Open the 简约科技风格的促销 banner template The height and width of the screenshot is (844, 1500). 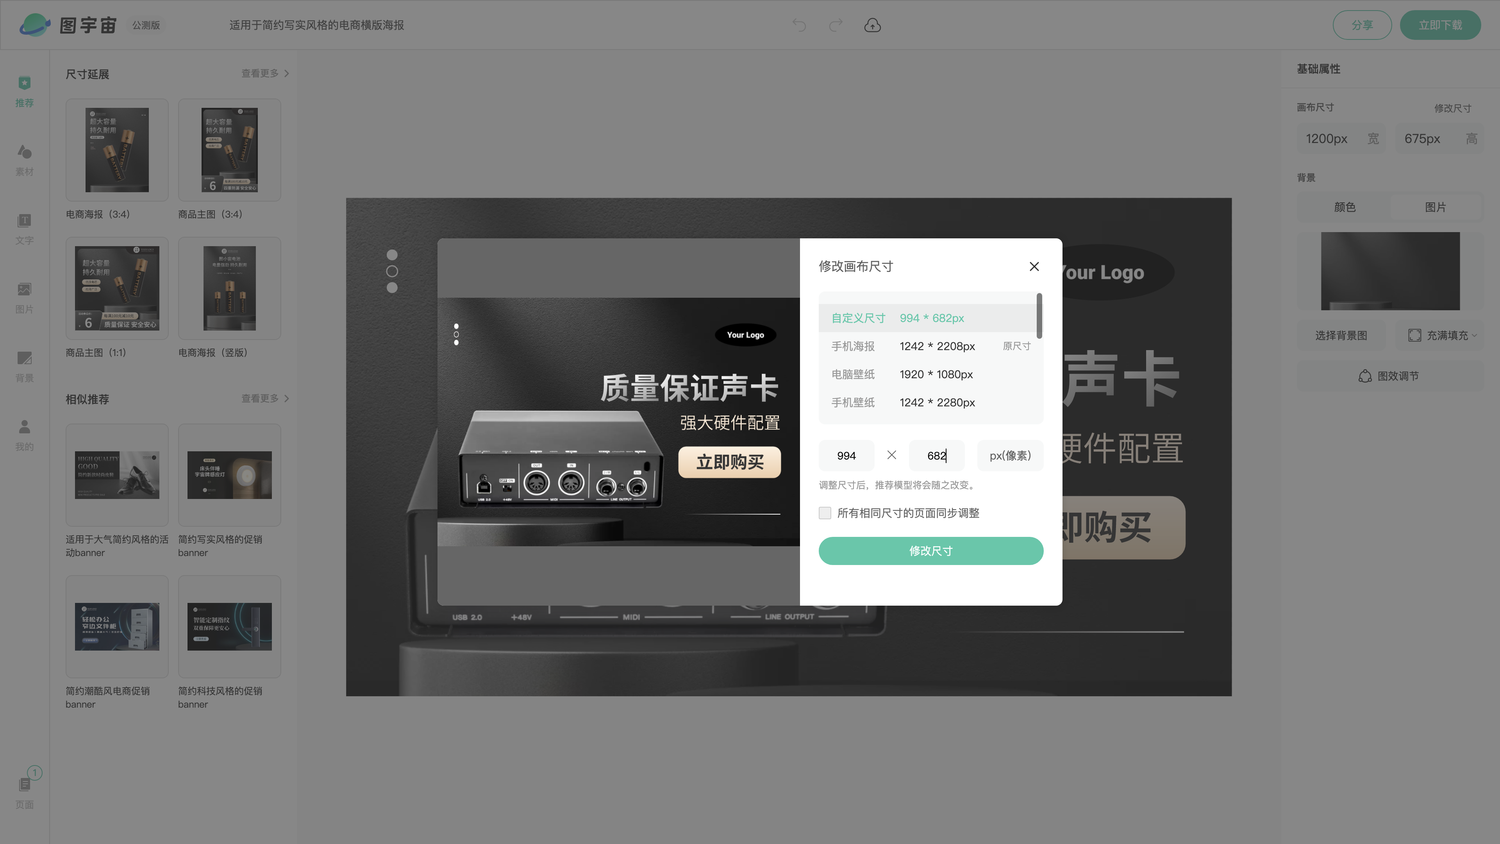coord(229,627)
